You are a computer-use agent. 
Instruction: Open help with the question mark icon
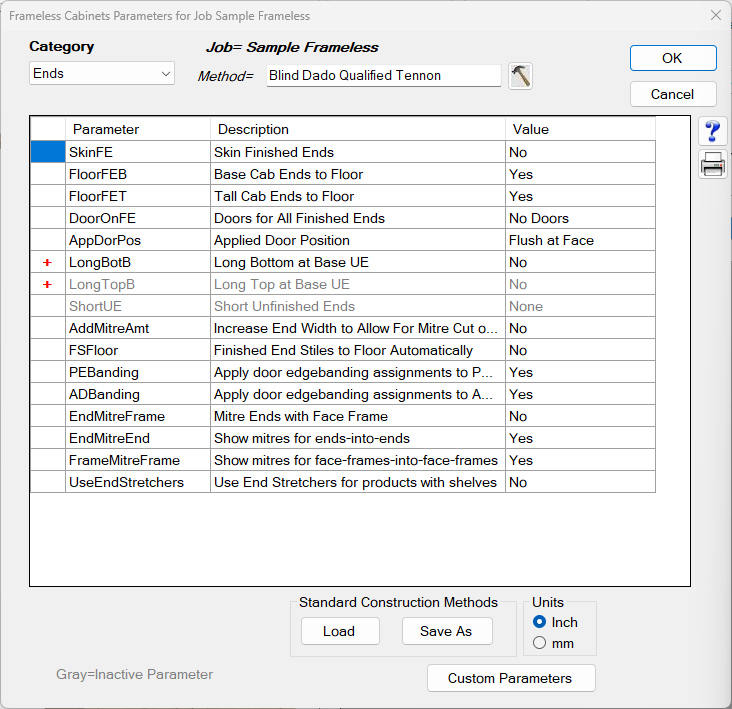[713, 132]
